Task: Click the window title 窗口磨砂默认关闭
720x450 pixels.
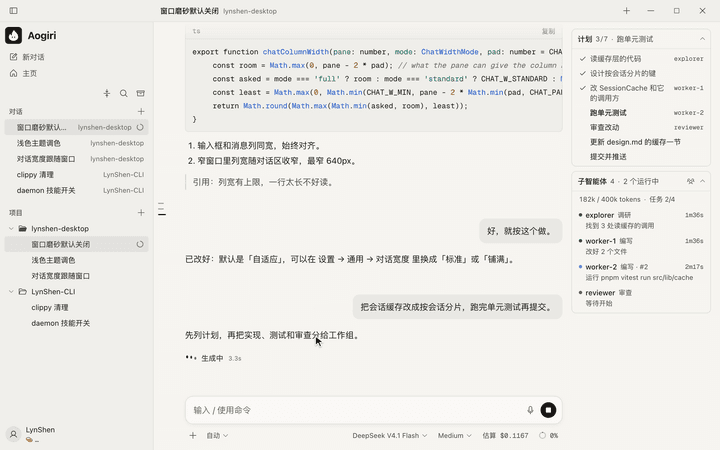Action: pyautogui.click(x=189, y=11)
